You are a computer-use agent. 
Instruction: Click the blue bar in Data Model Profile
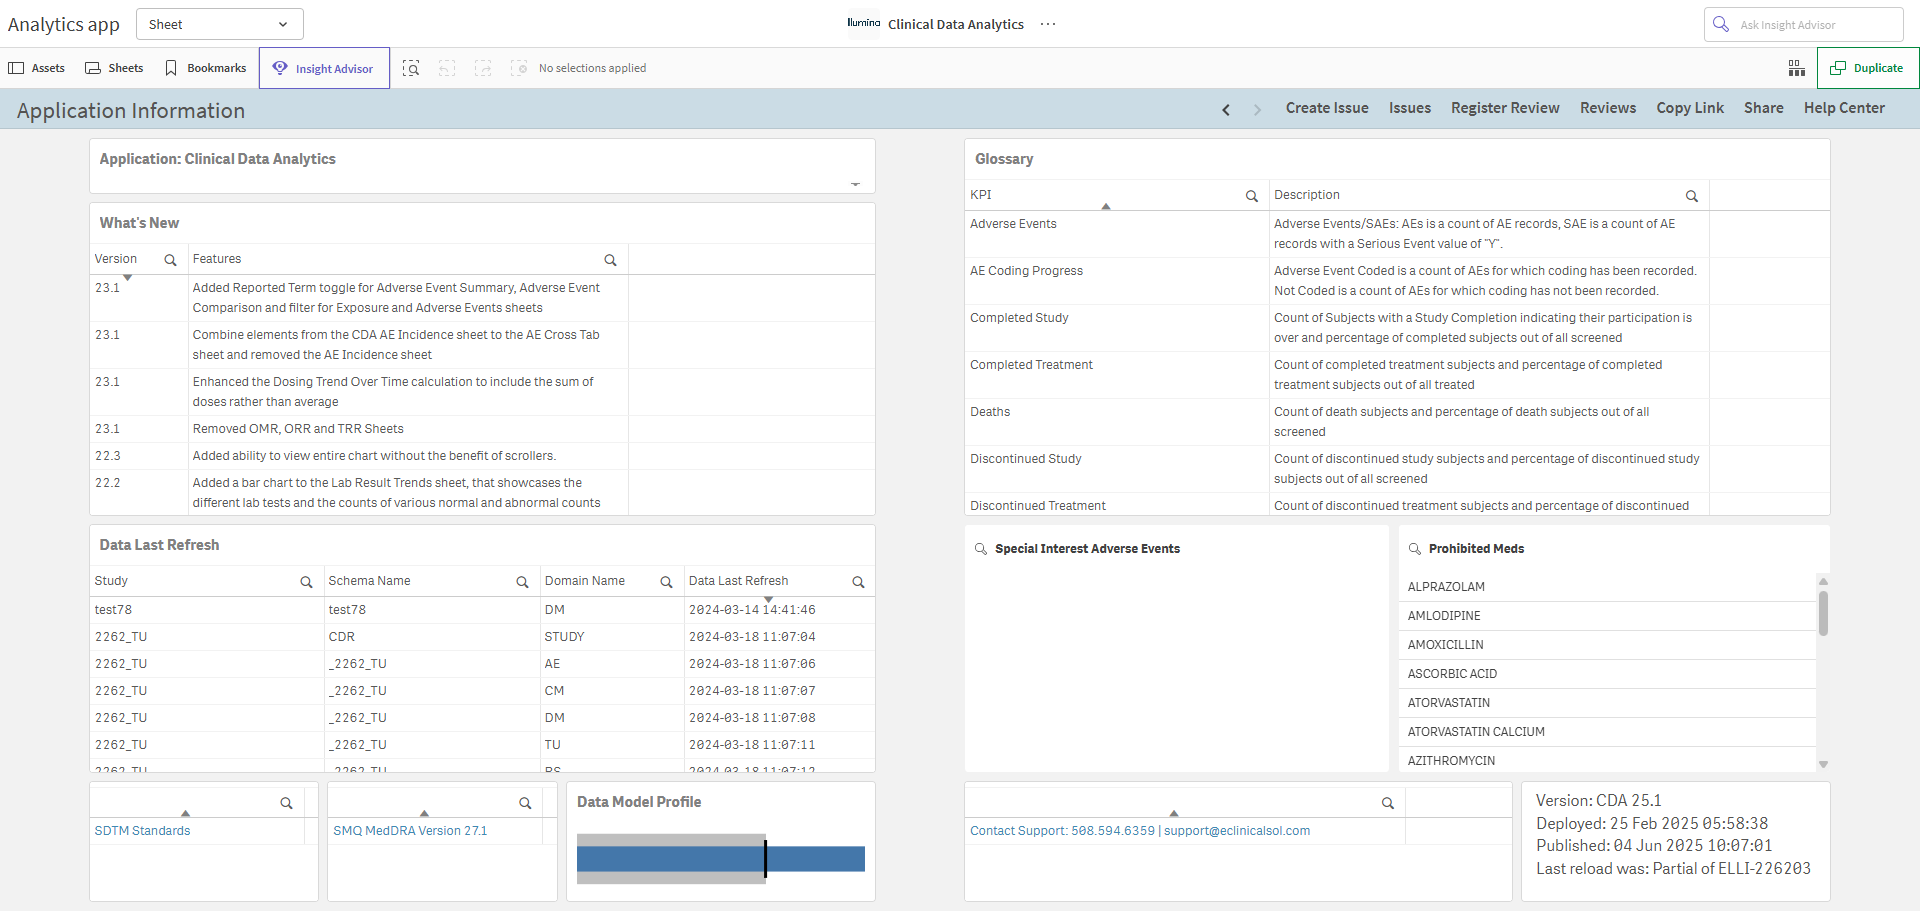(721, 859)
